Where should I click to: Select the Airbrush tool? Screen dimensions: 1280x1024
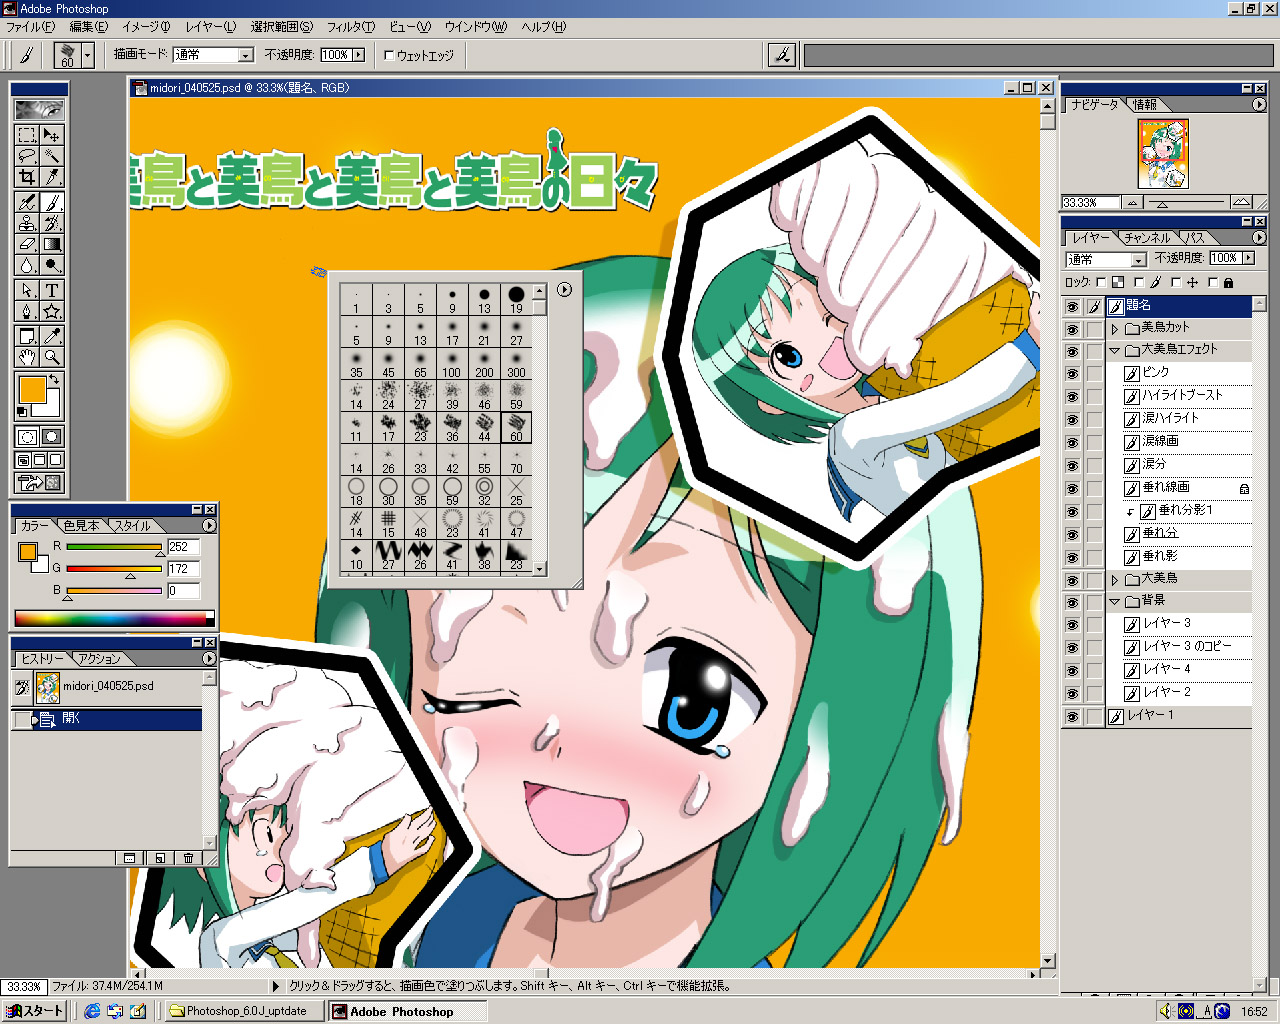tap(27, 202)
